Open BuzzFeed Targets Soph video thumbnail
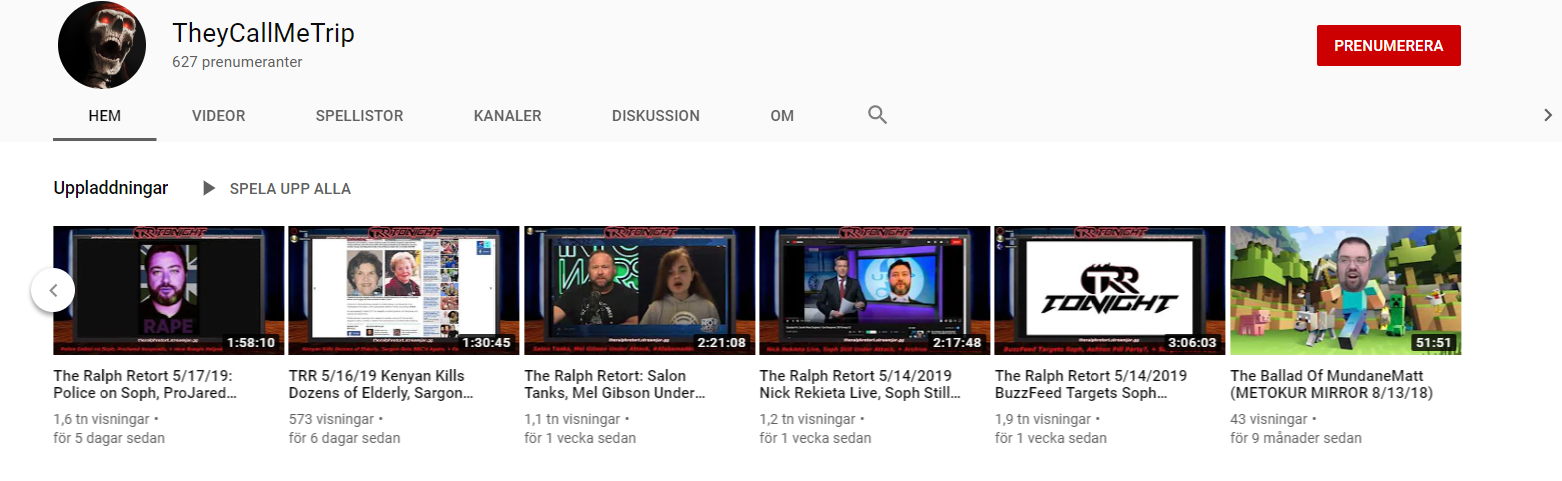Screen dimensions: 1562x481 tap(1110, 290)
